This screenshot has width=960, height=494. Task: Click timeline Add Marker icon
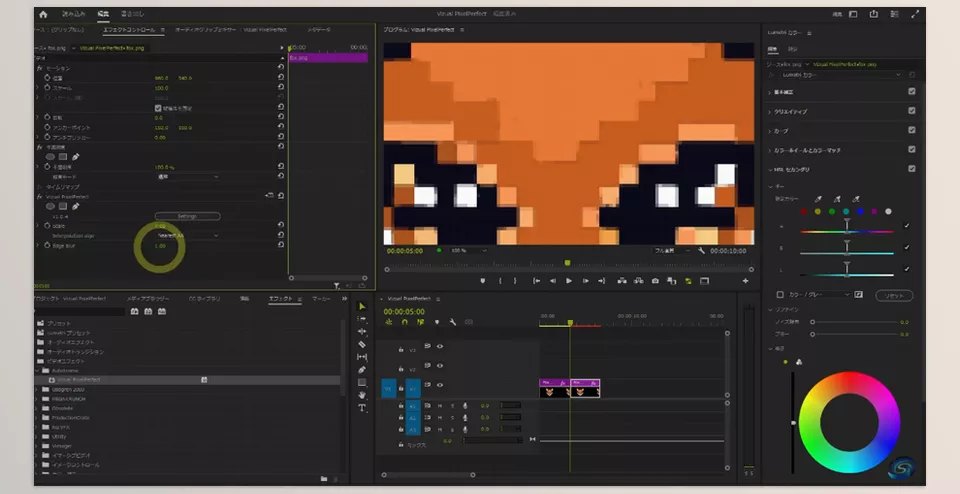[x=437, y=322]
